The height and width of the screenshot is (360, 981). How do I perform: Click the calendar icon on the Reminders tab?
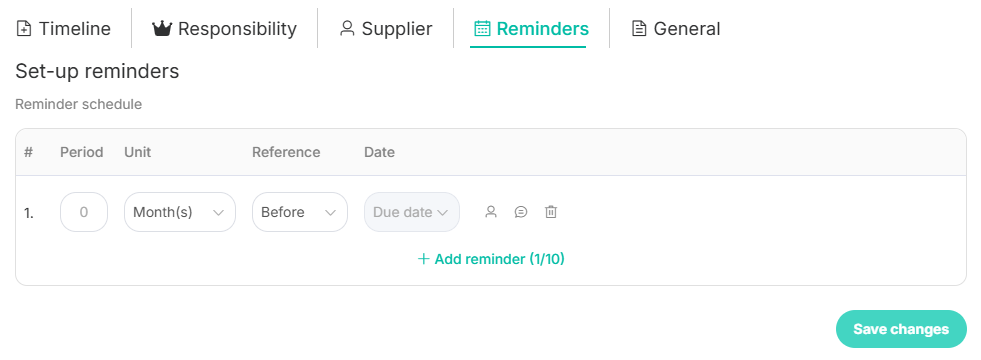482,29
